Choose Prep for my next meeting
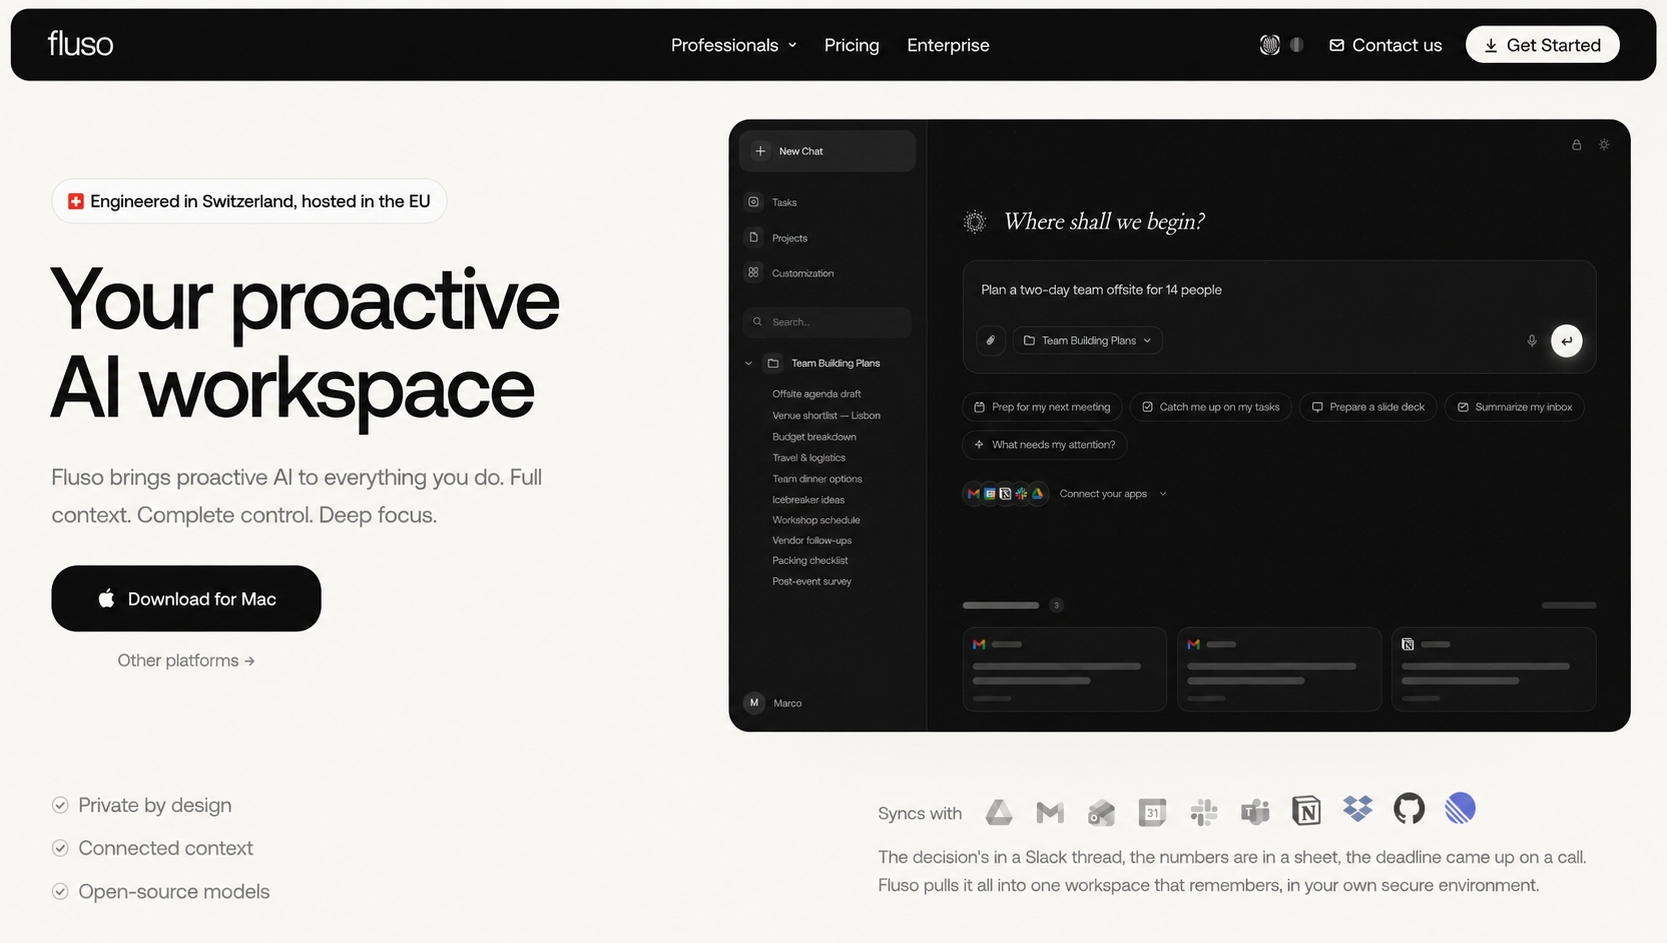The image size is (1667, 943). [1042, 407]
